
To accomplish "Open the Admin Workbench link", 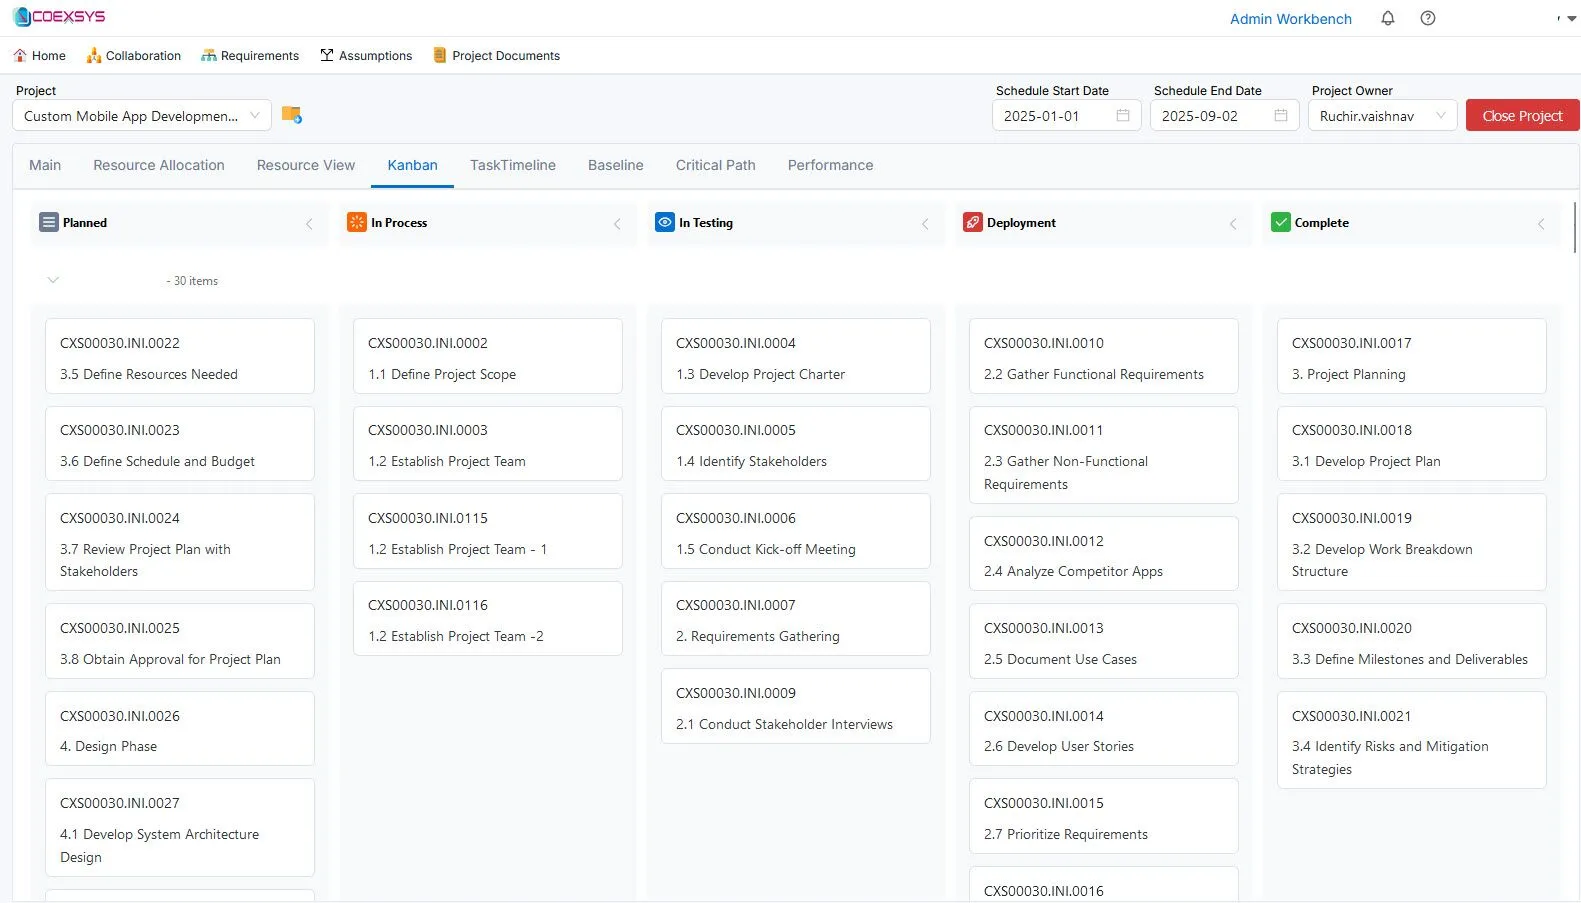I will [1290, 19].
